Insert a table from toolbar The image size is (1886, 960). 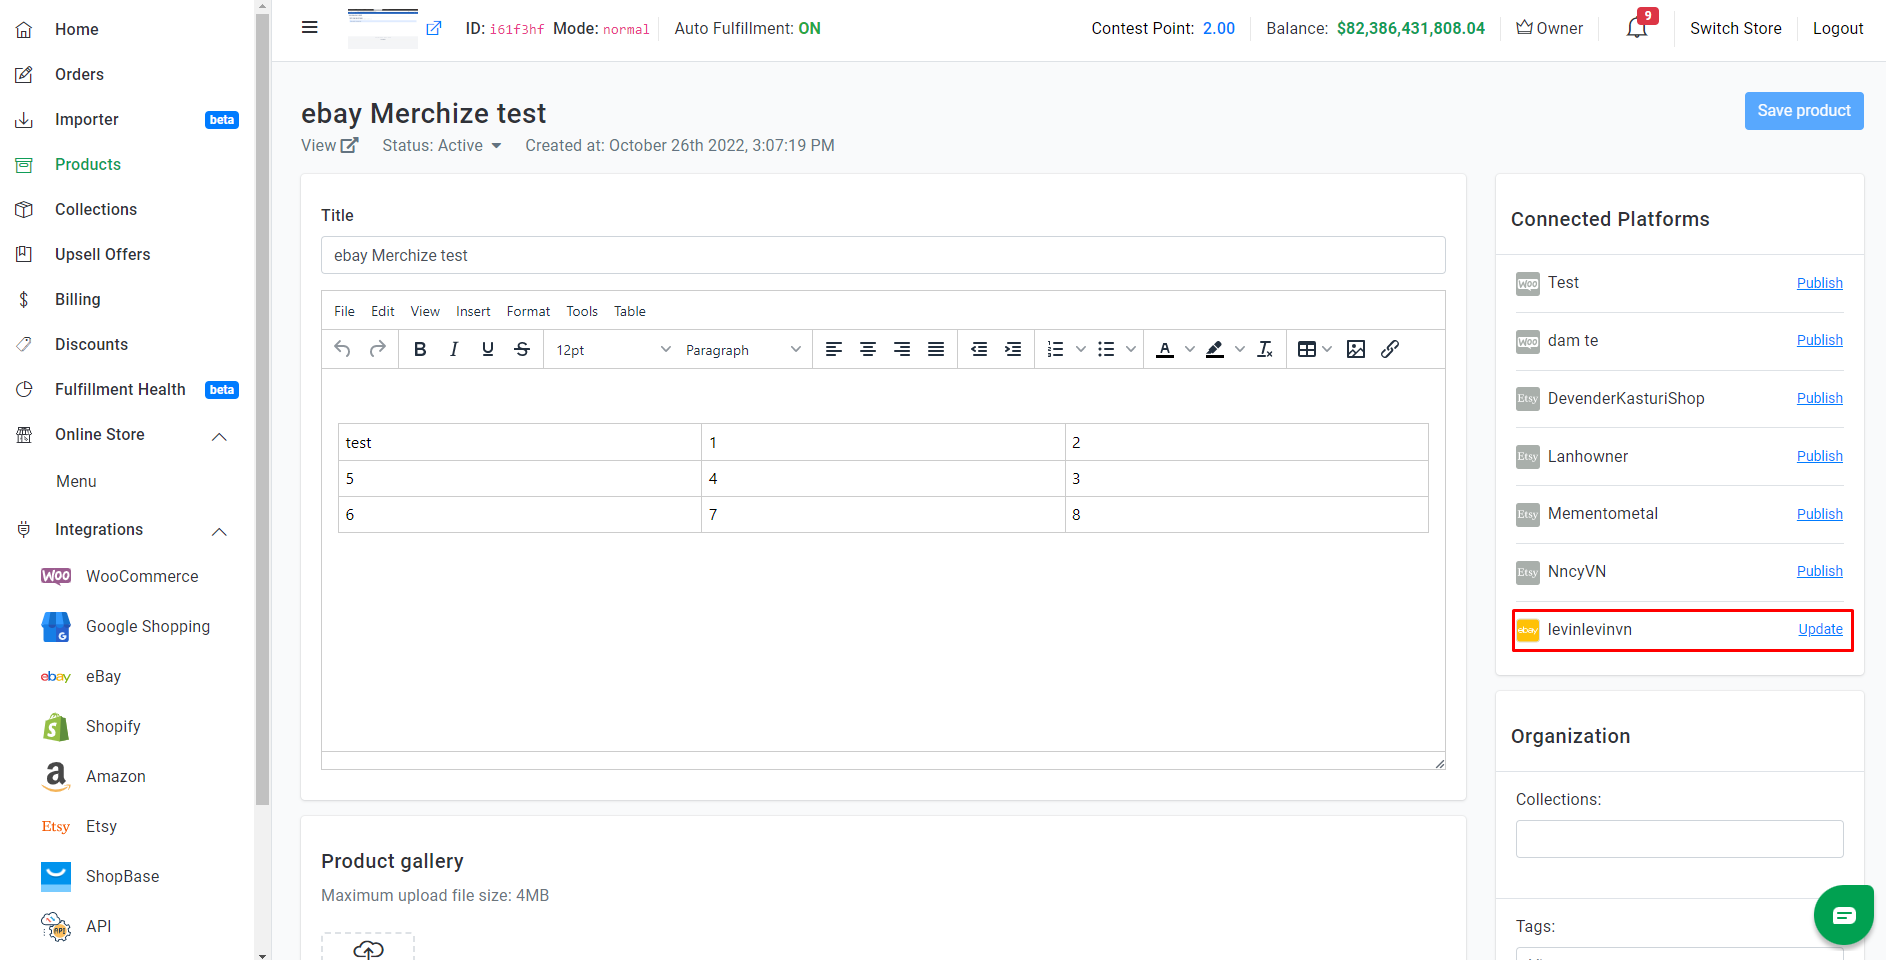1306,349
